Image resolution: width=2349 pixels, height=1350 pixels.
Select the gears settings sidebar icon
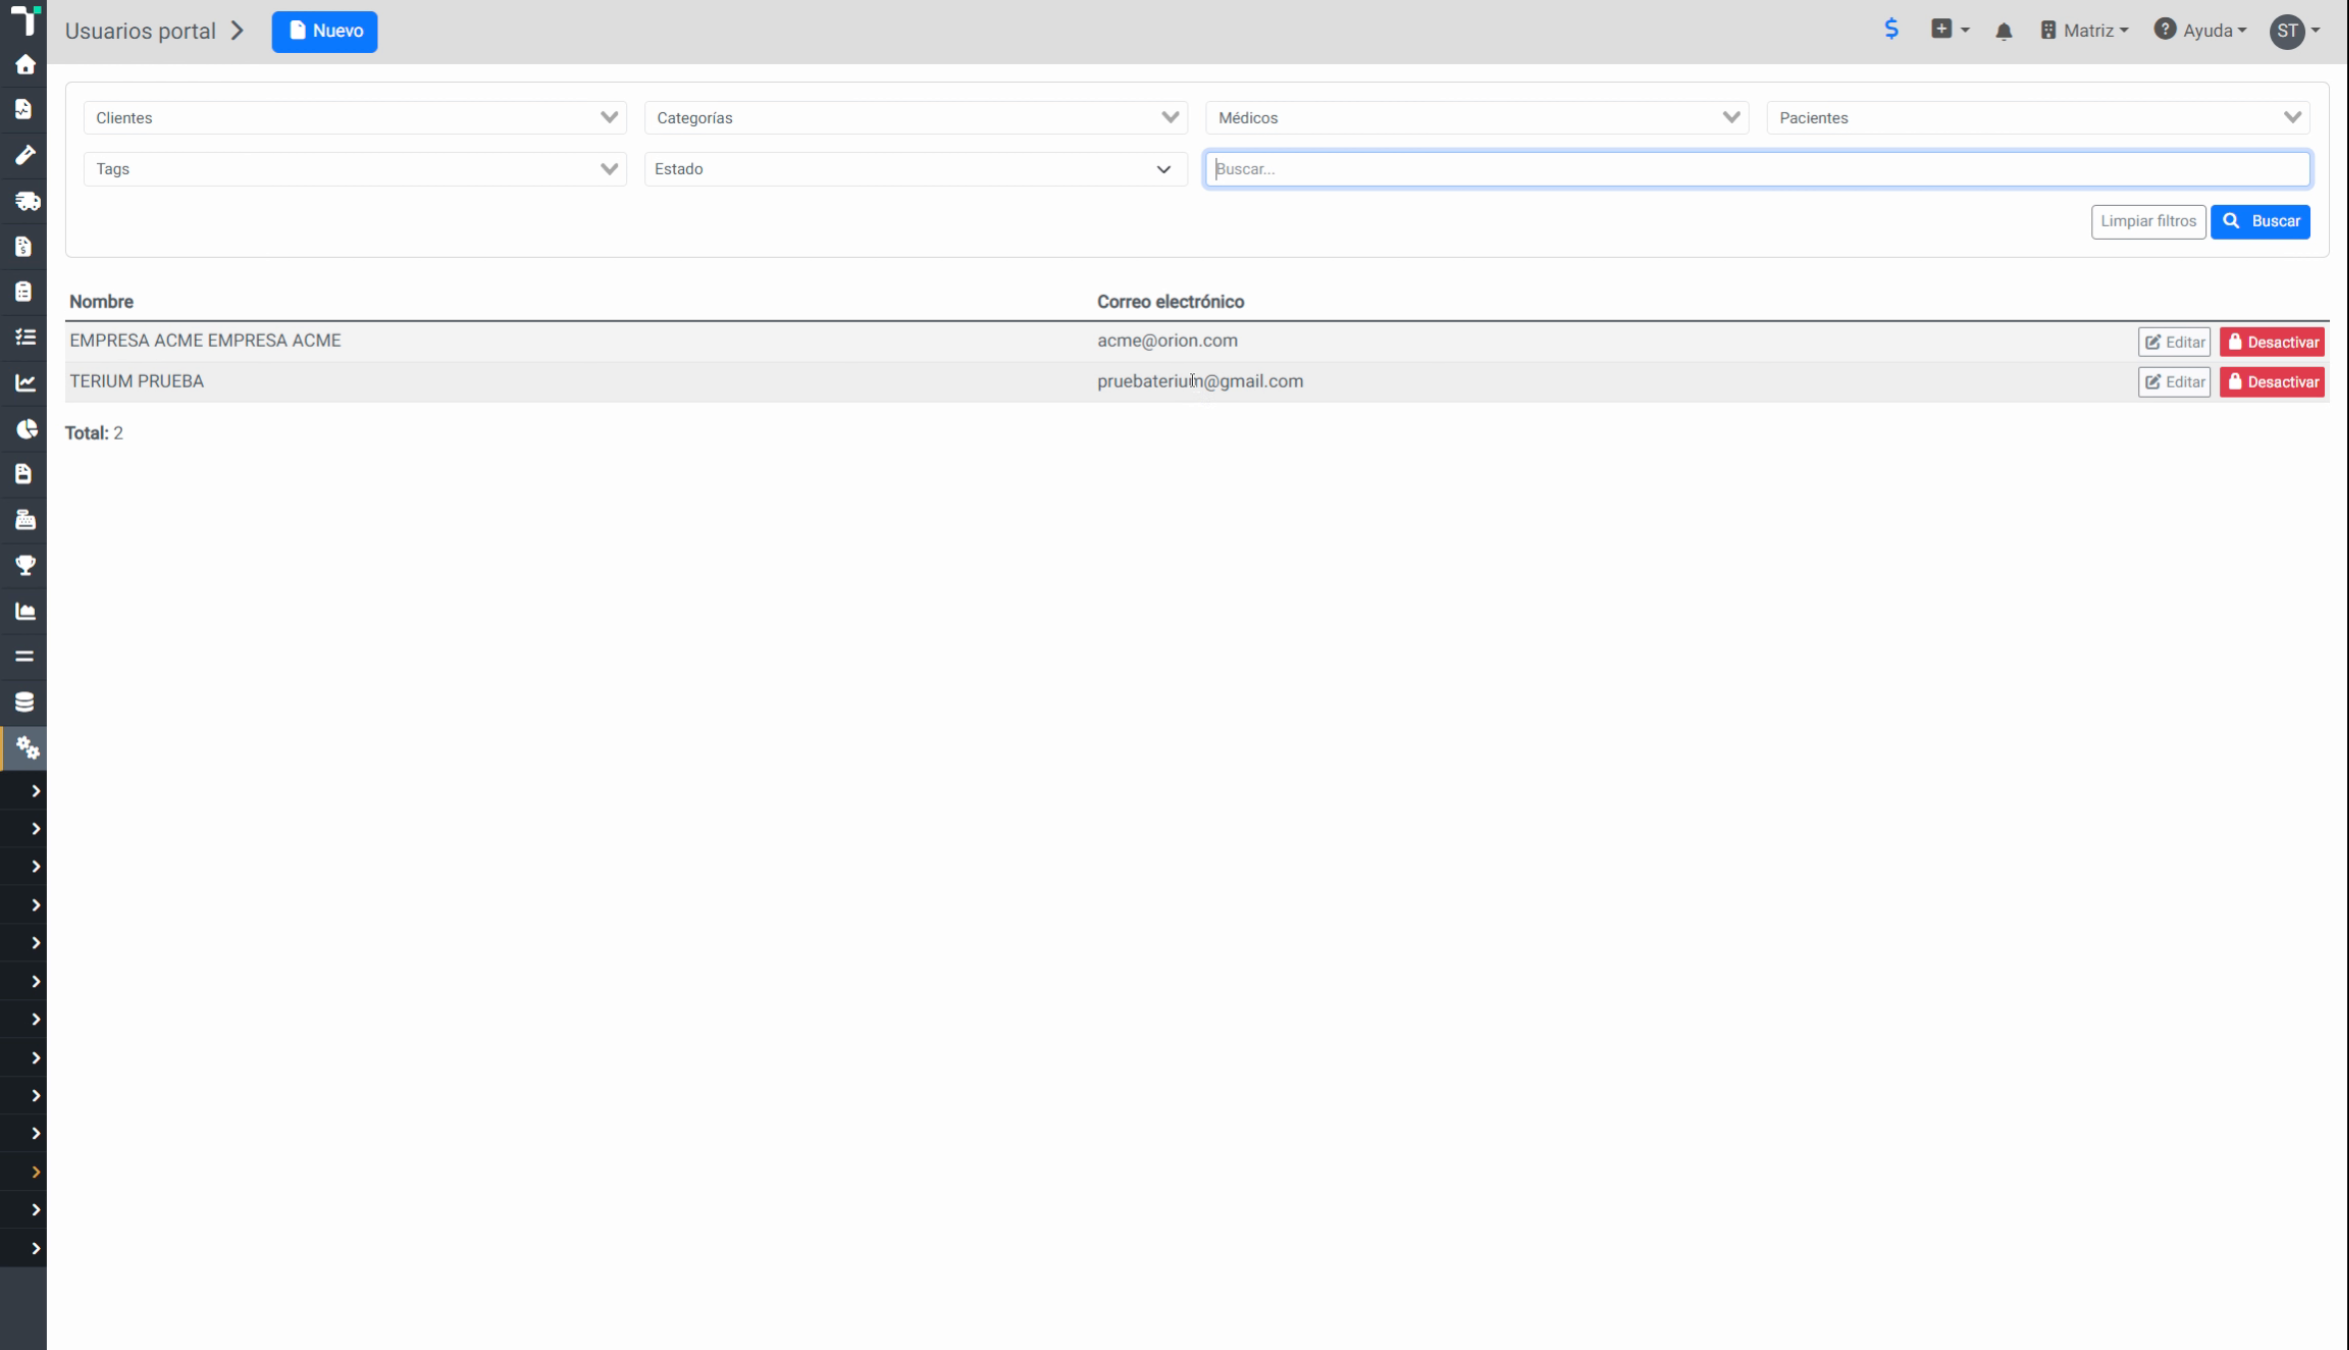pos(27,748)
